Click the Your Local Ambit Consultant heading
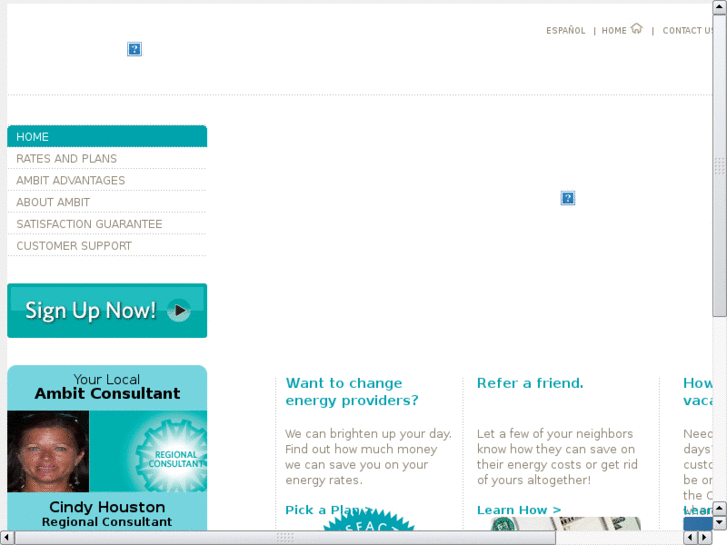 click(107, 387)
